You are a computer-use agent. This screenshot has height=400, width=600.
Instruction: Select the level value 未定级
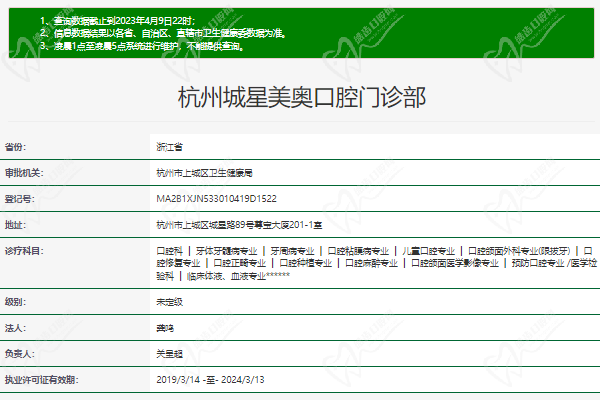click(x=170, y=302)
